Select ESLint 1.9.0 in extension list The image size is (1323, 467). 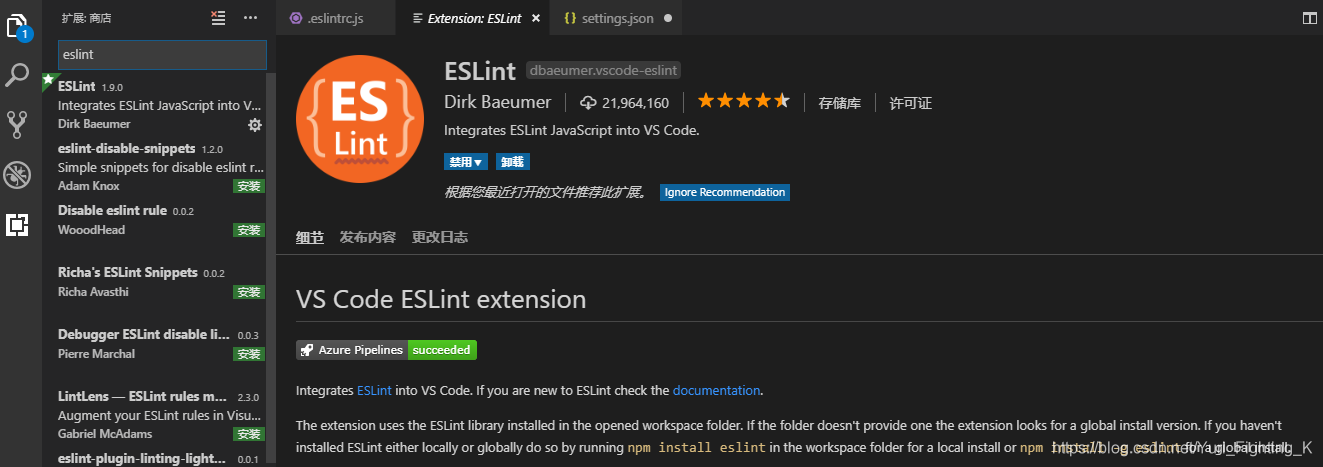155,105
